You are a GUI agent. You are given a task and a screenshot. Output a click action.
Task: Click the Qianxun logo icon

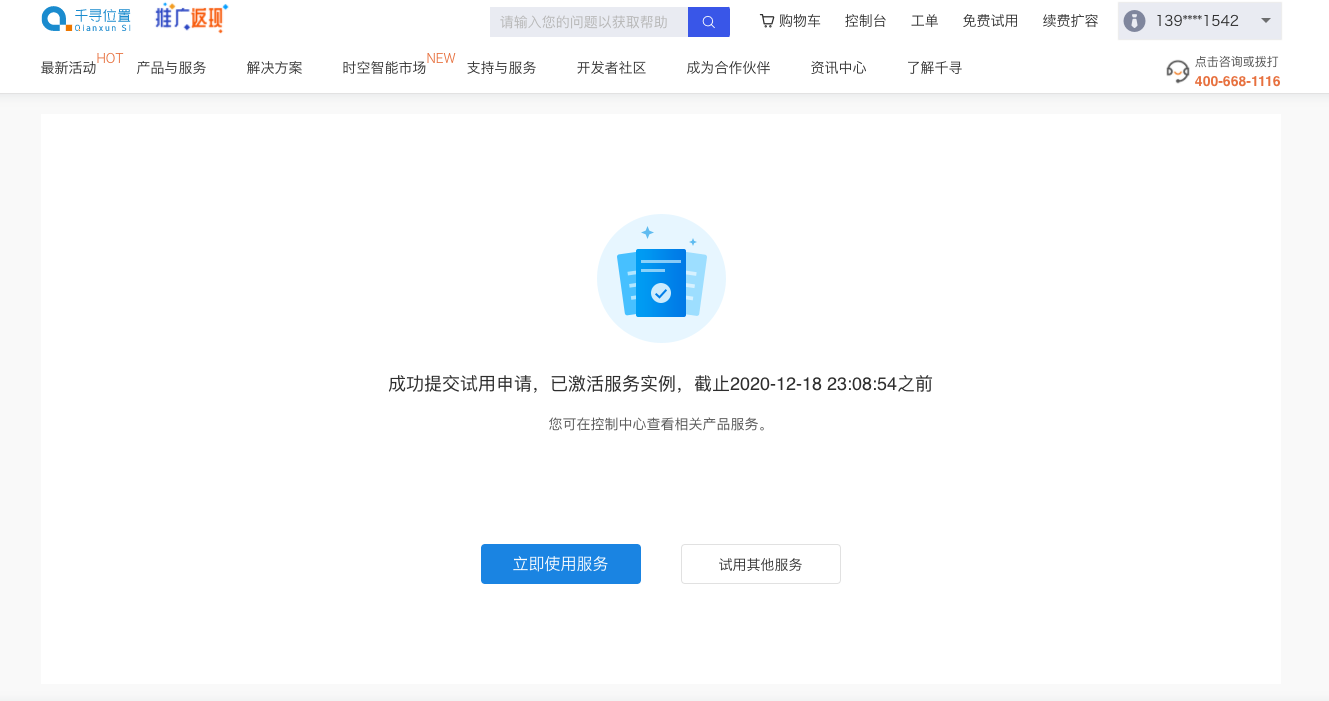click(56, 19)
